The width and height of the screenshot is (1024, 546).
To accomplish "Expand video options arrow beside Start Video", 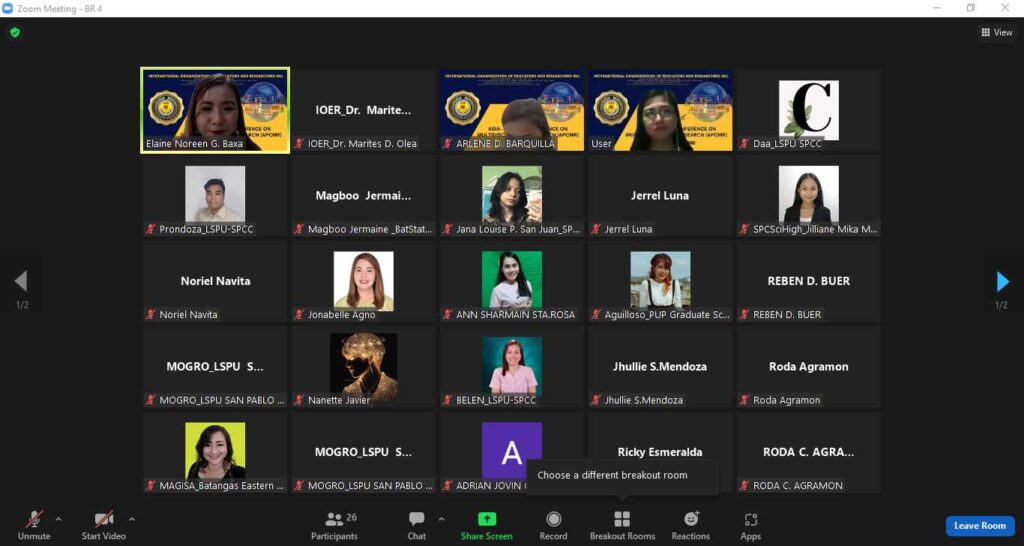I will [132, 519].
